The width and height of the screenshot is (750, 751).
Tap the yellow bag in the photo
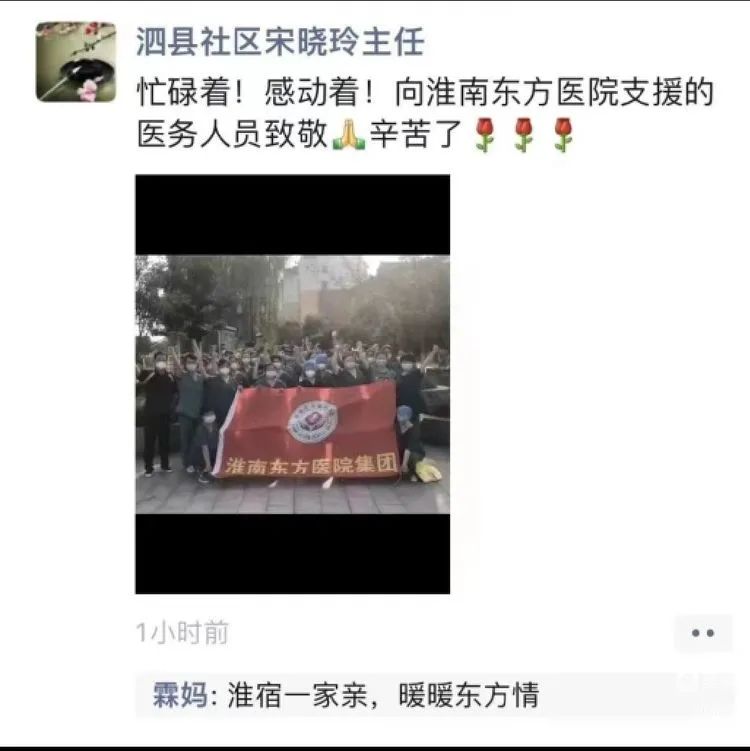click(428, 470)
